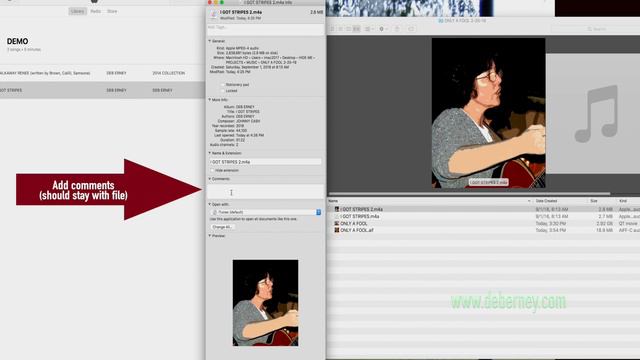Screen dimensions: 640x360
Task: Select Finder column view button
Action: [348, 29]
